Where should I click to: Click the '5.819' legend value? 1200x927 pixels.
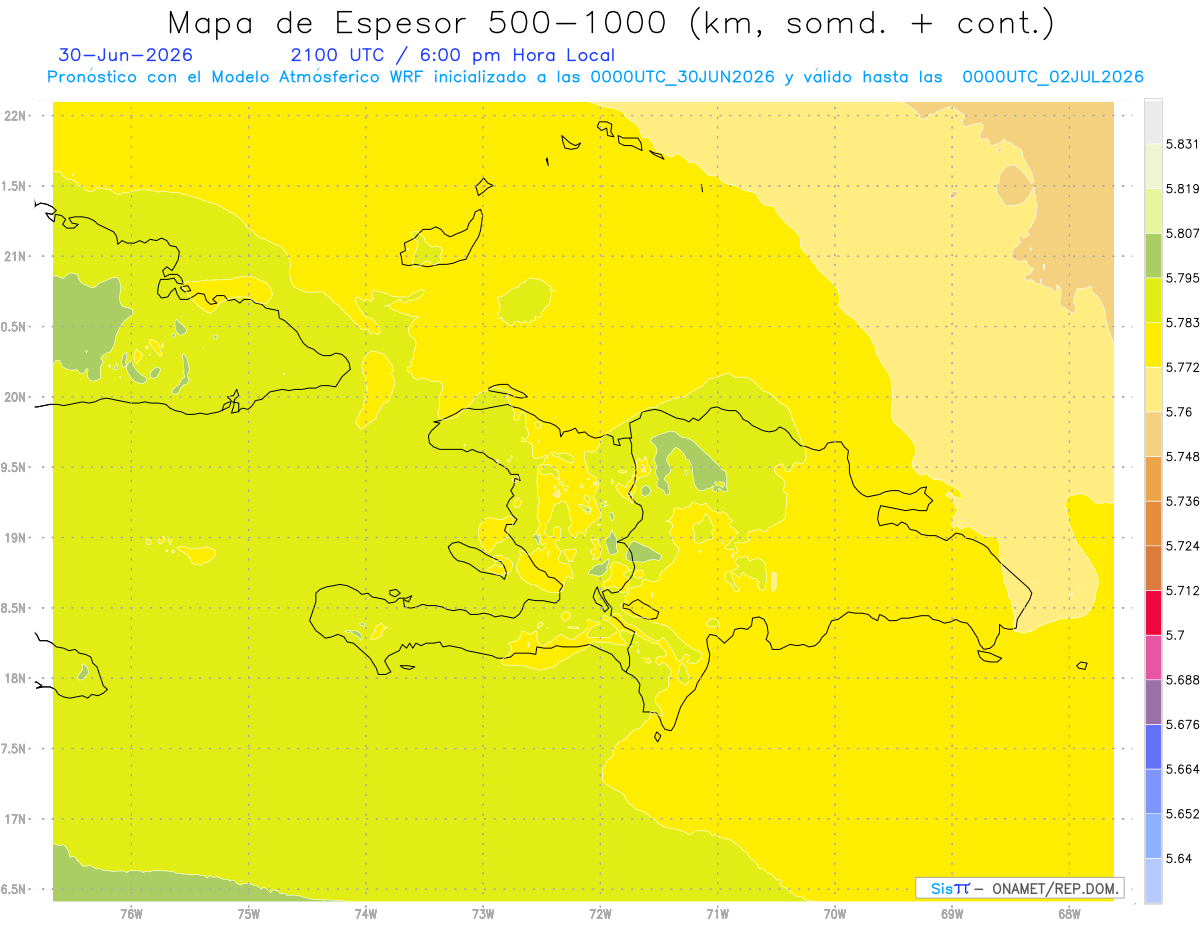[x=1183, y=189]
